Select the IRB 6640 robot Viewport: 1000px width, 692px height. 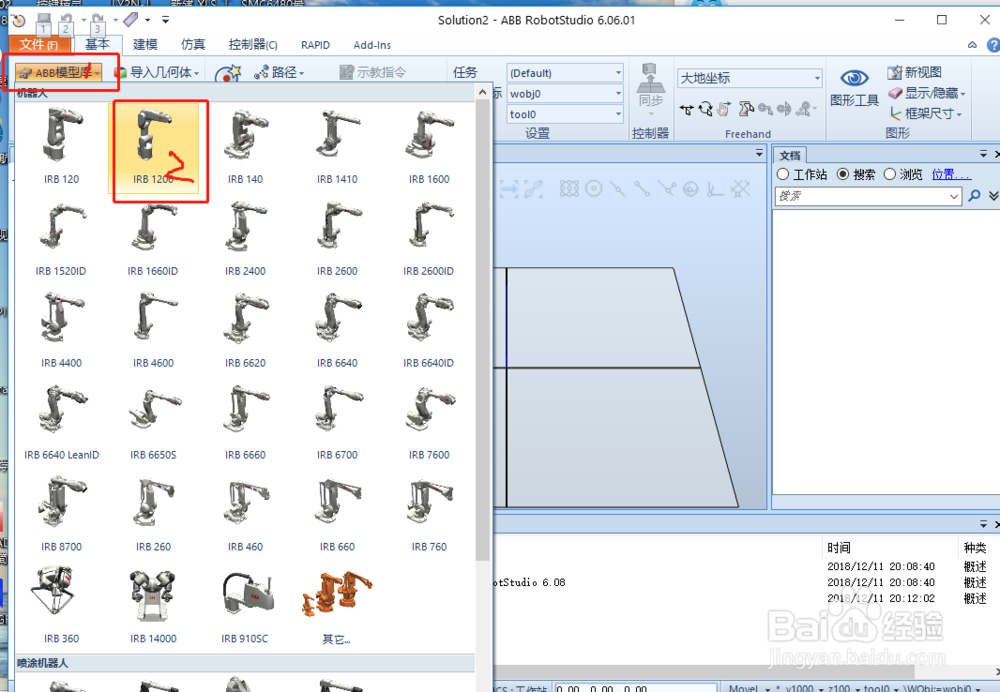pos(337,330)
